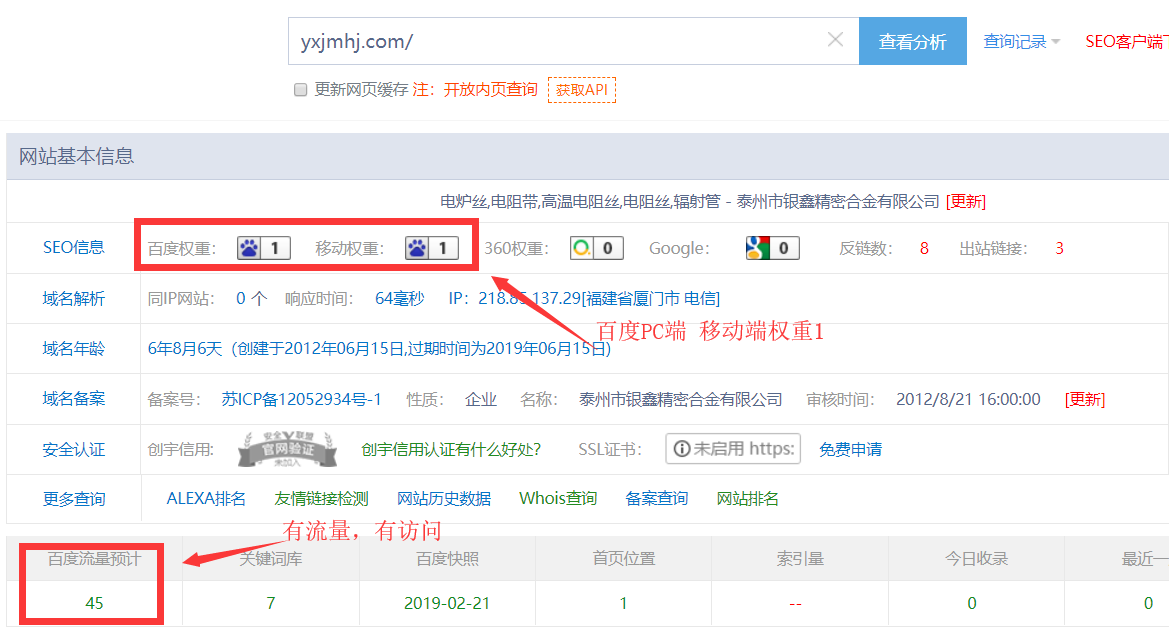The height and width of the screenshot is (638, 1169).
Task: Open the 查询记录 dropdown
Action: coord(1021,42)
